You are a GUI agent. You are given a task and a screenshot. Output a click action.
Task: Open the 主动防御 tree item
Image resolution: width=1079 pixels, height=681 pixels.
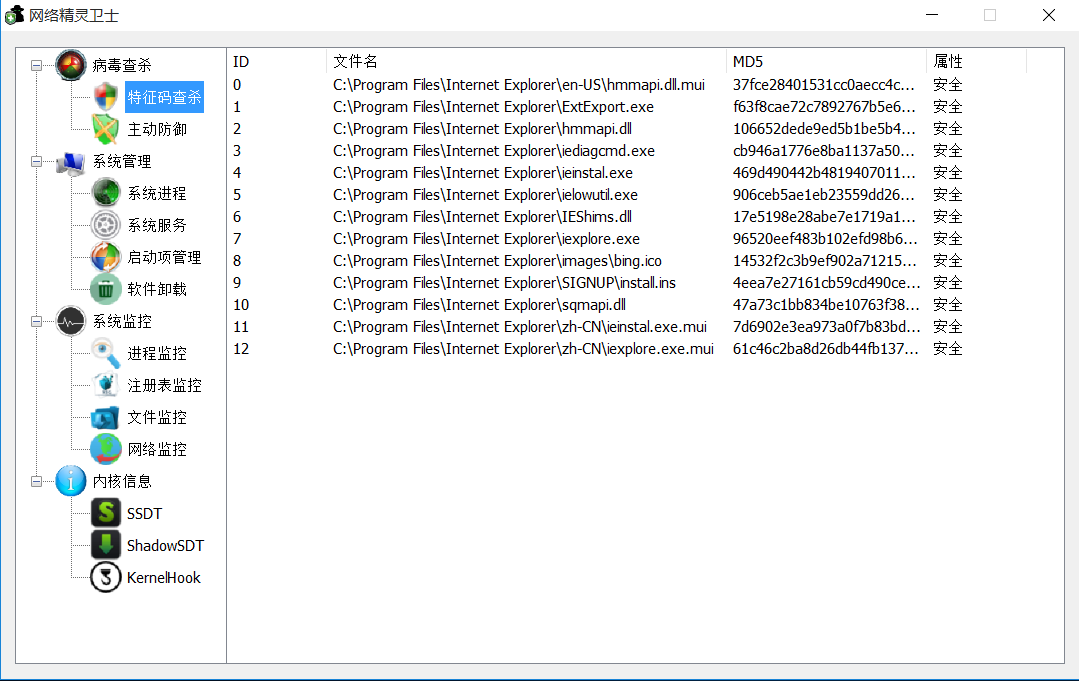pyautogui.click(x=157, y=129)
